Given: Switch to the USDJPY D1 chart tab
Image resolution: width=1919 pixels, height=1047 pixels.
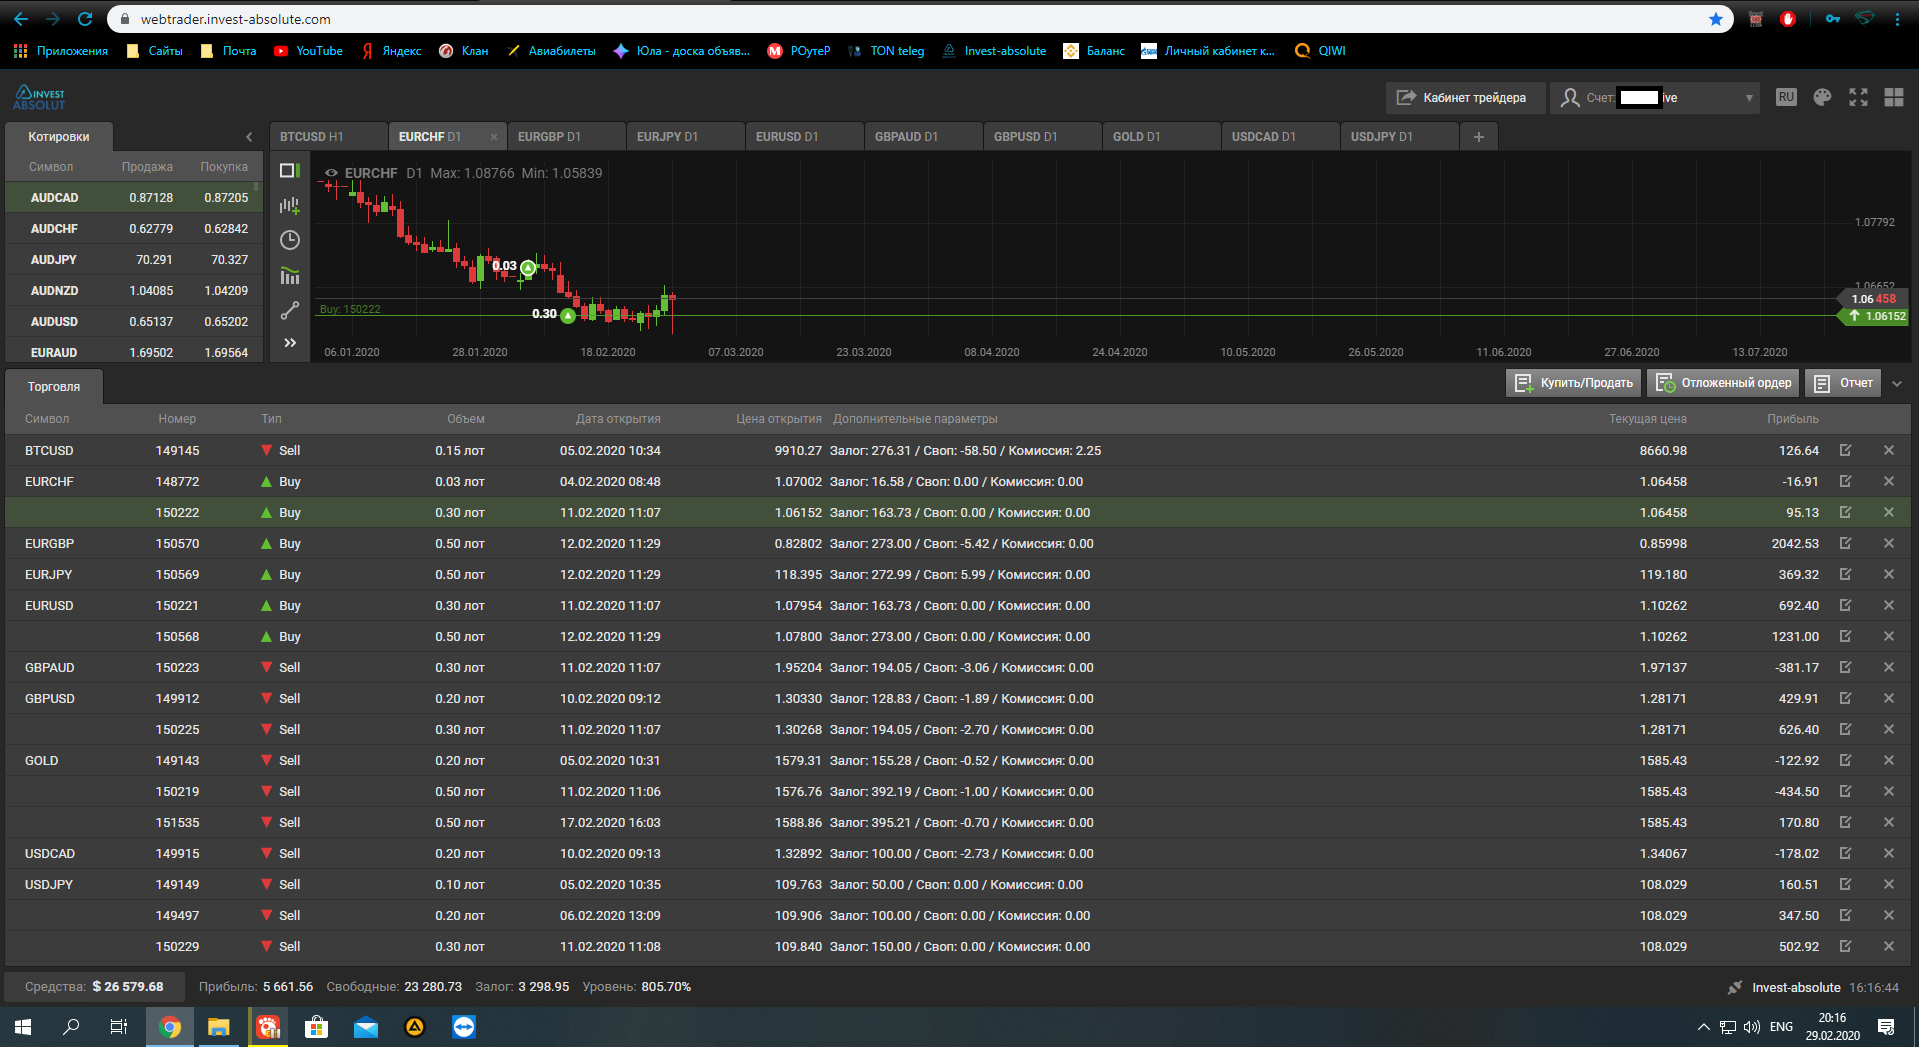Looking at the screenshot, I should pyautogui.click(x=1399, y=137).
